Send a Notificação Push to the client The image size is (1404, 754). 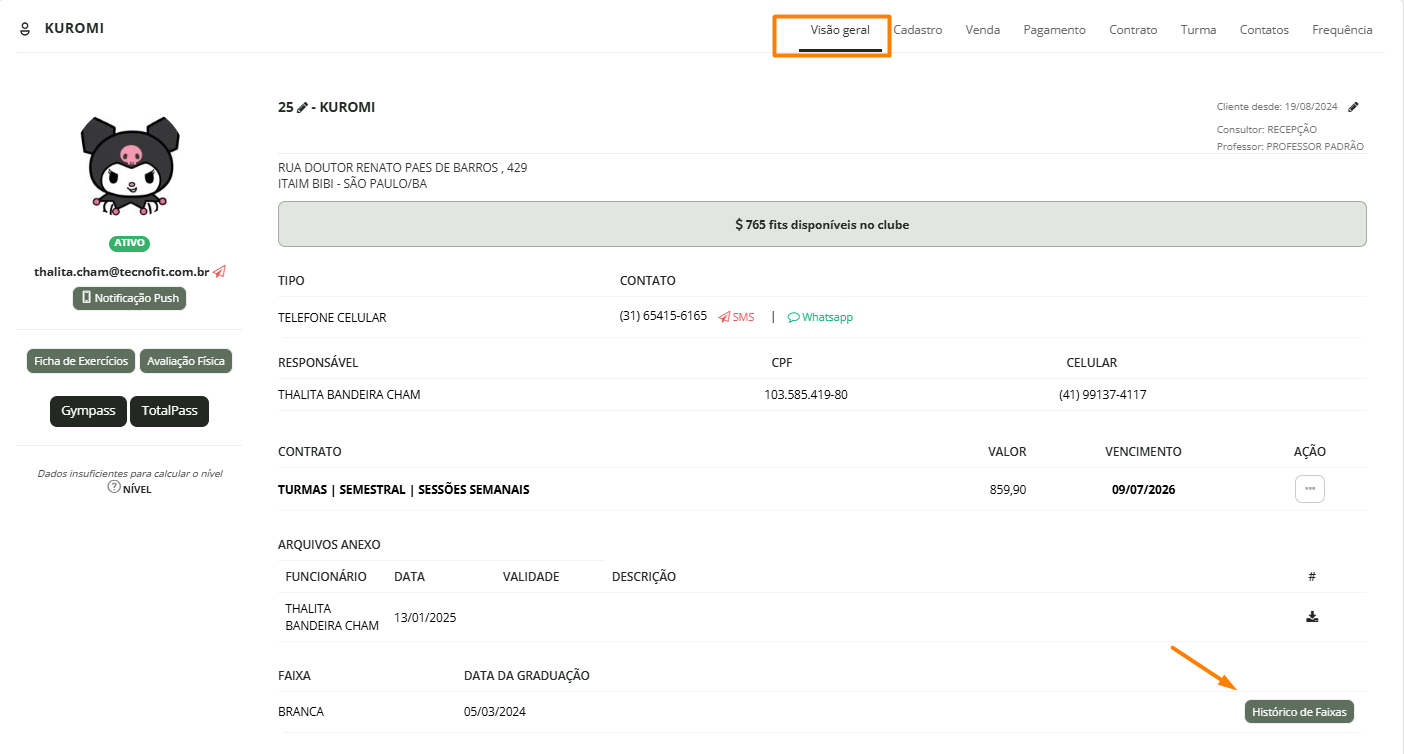click(129, 298)
